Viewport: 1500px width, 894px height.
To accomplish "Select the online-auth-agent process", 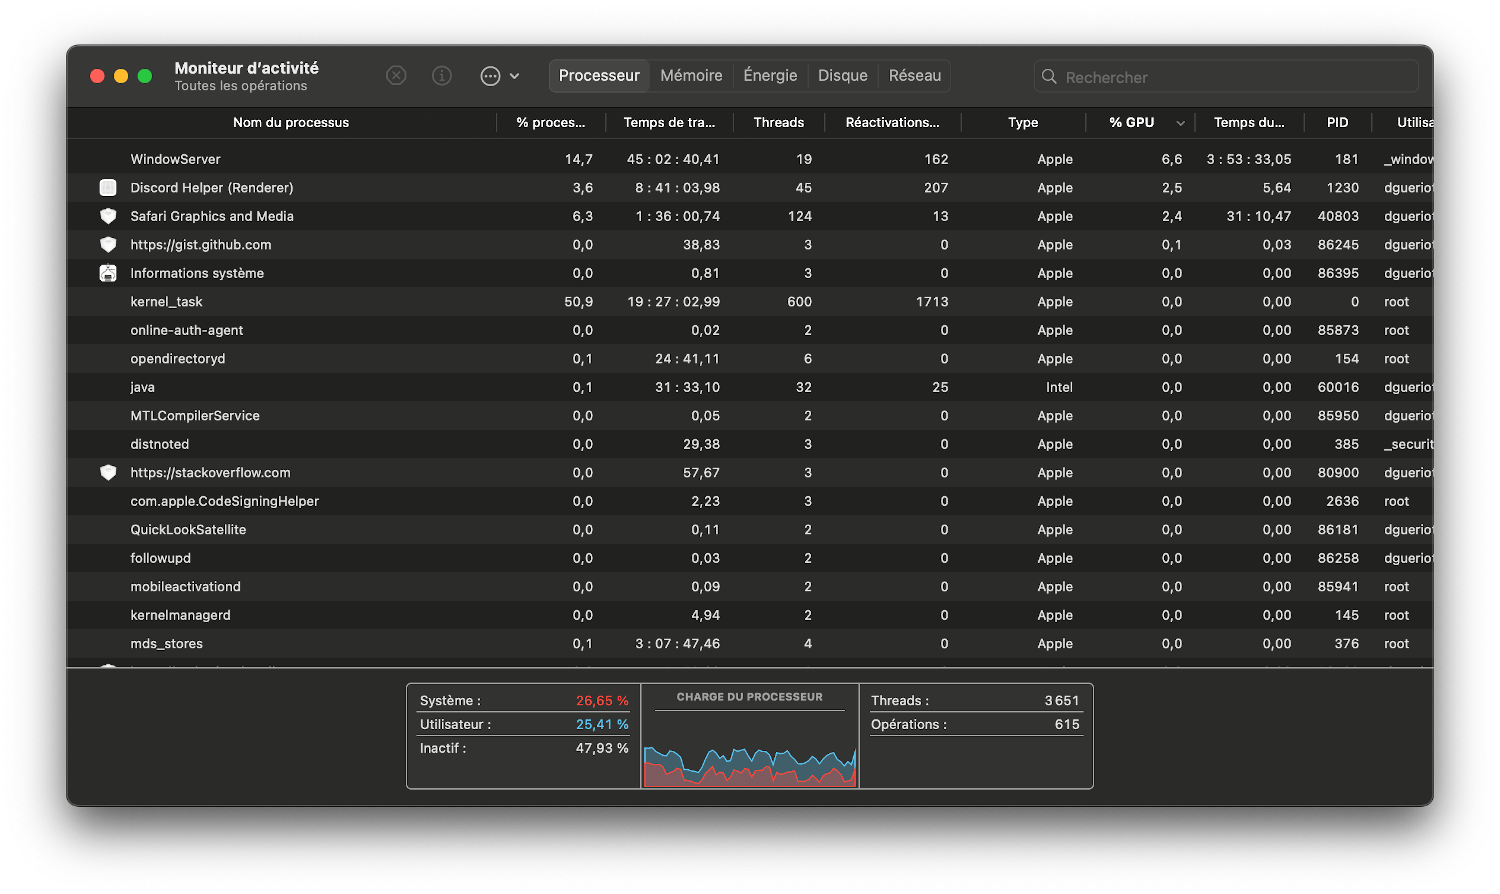I will point(750,330).
